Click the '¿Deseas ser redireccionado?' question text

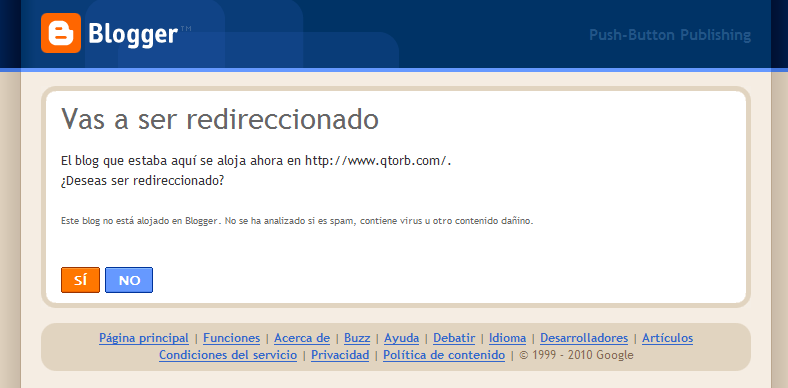[143, 181]
